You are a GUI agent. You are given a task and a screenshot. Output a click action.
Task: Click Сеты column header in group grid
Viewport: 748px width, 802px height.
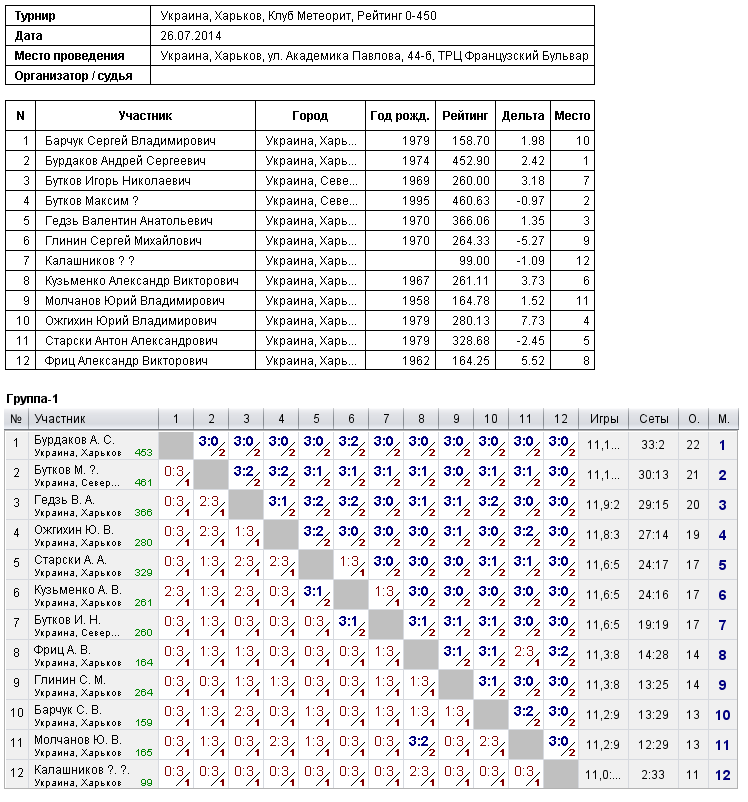[653, 418]
